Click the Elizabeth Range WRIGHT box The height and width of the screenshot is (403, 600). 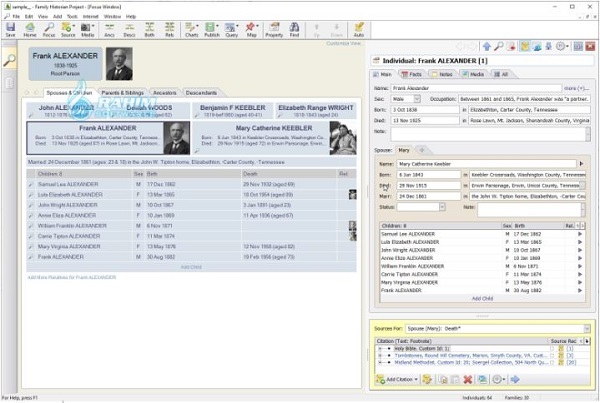click(x=316, y=111)
